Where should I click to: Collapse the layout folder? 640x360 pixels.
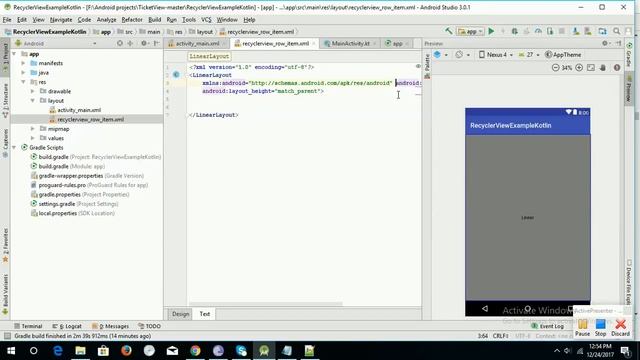[33, 101]
